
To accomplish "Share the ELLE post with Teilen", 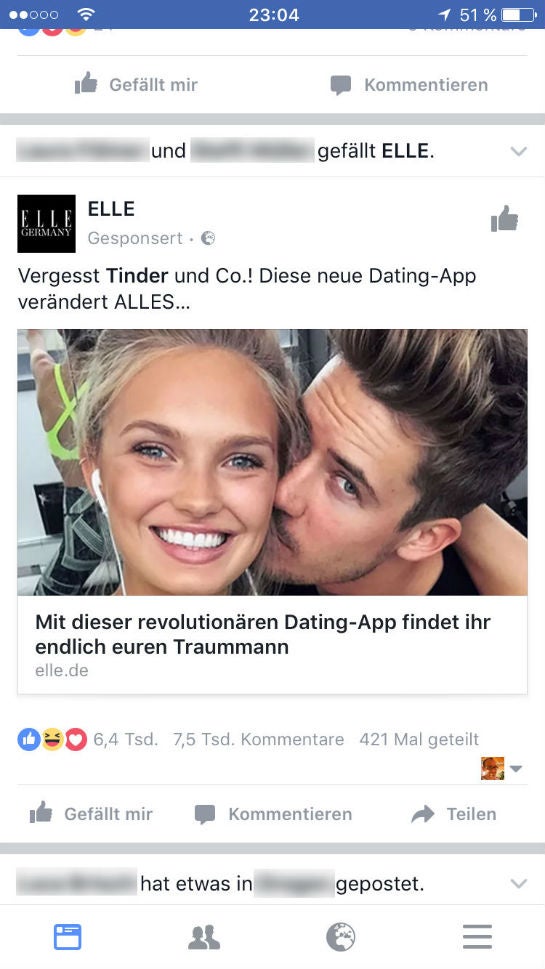I will (454, 814).
